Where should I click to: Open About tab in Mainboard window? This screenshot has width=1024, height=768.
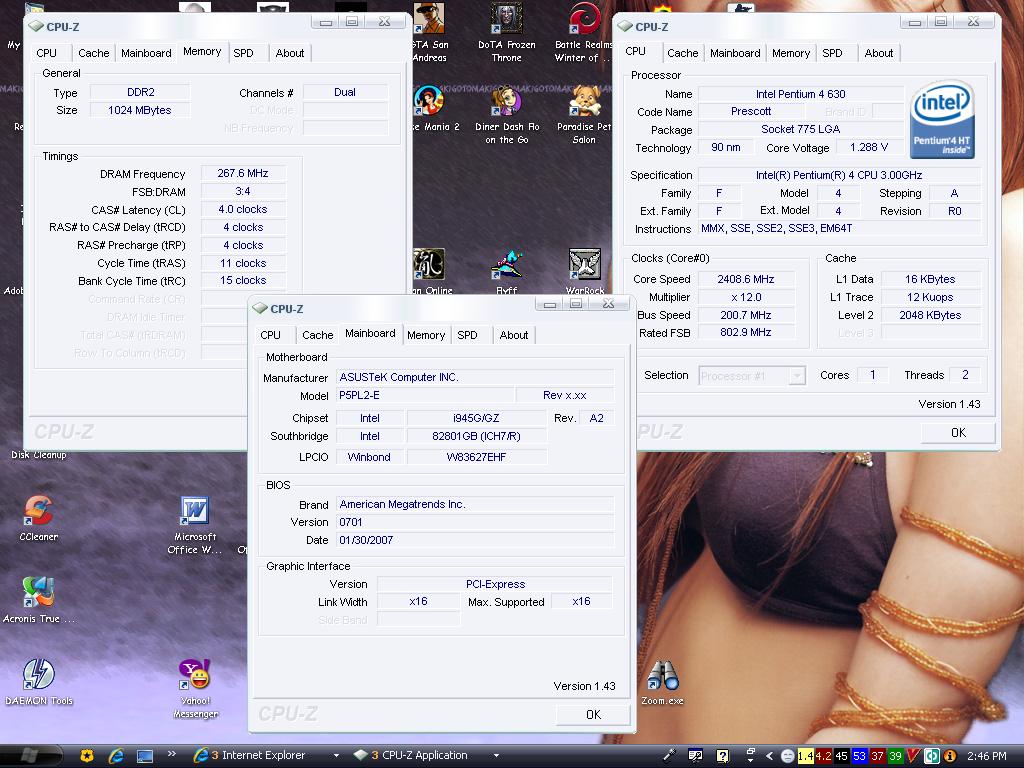513,335
